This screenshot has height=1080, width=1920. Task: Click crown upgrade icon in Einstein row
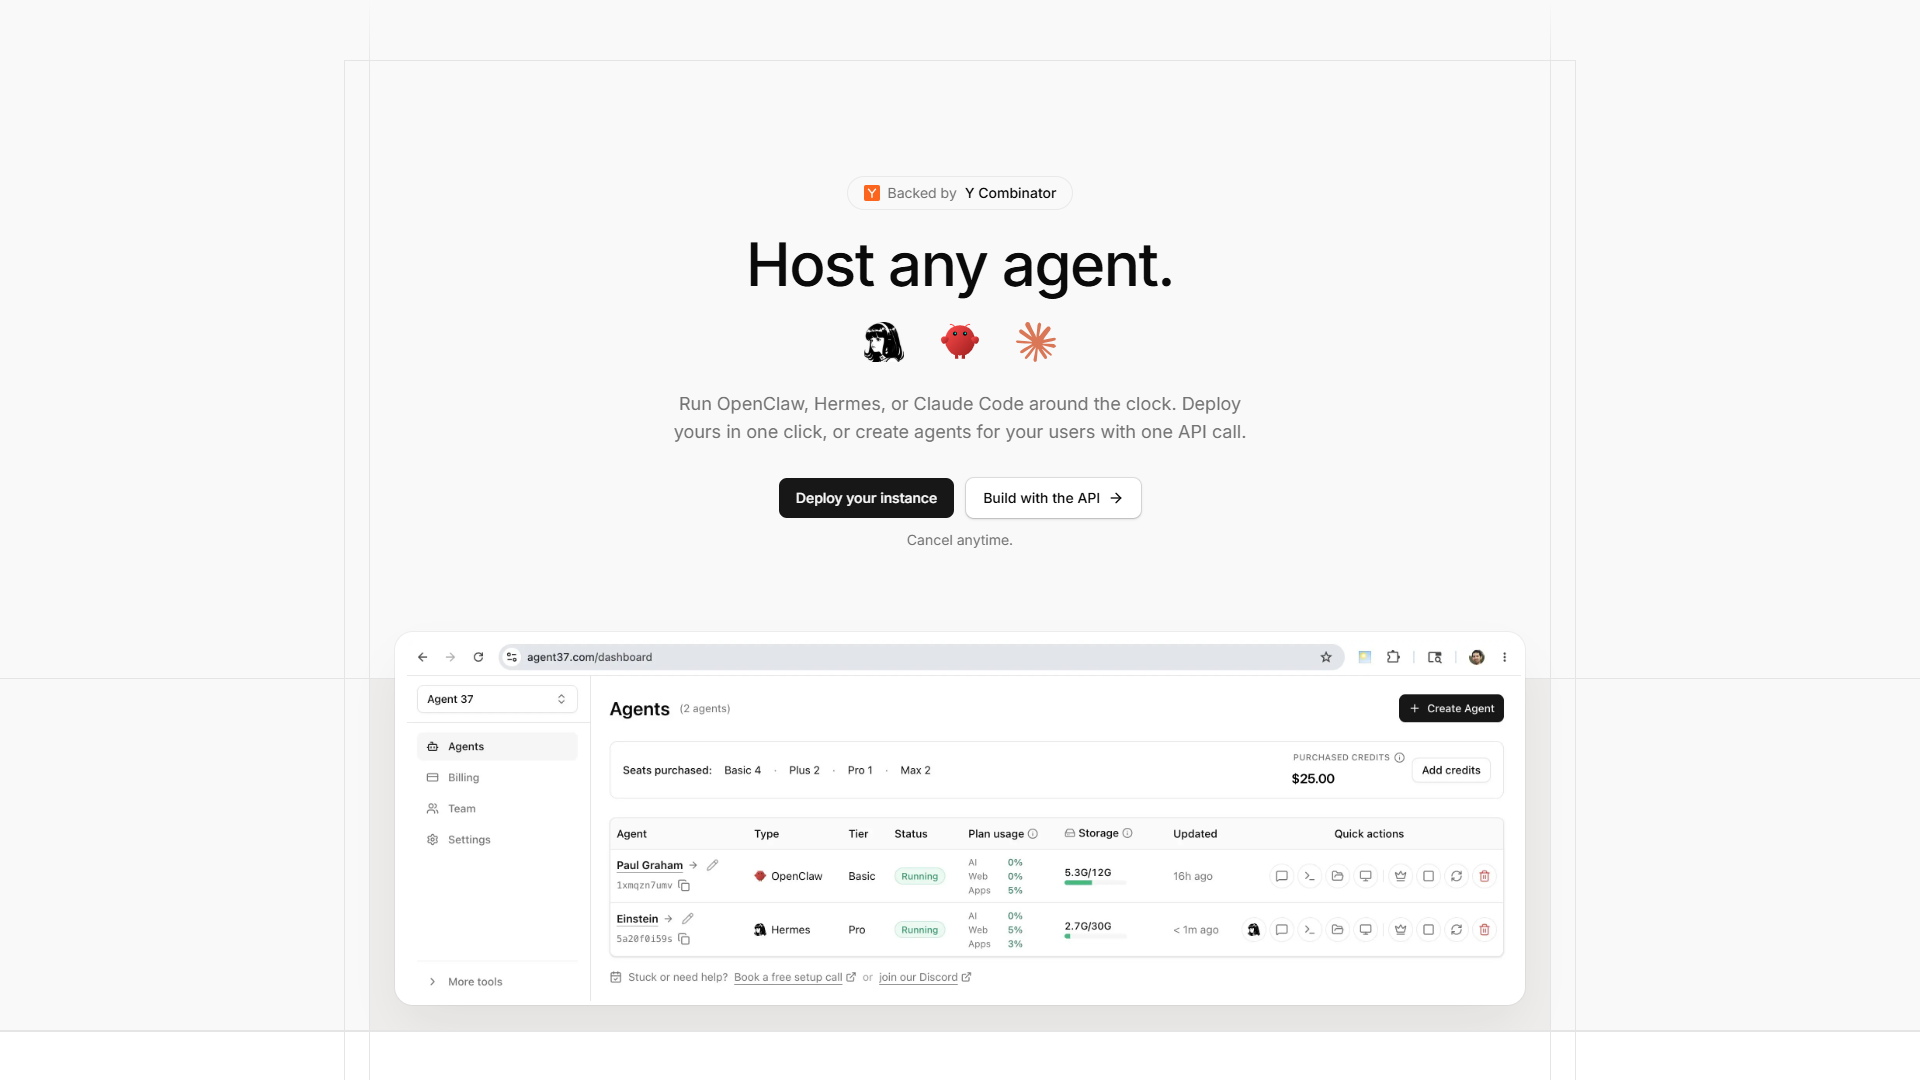click(x=1400, y=930)
